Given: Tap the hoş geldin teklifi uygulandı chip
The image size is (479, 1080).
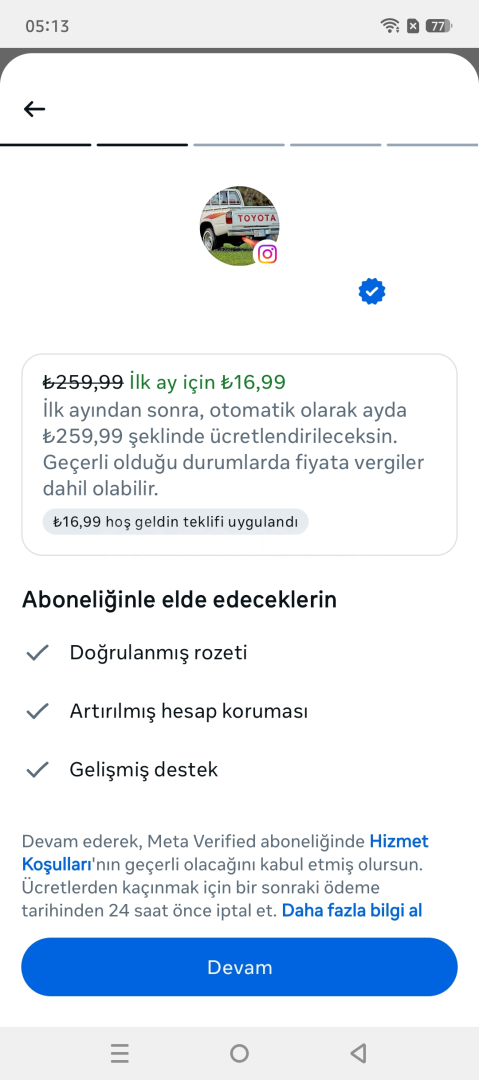Looking at the screenshot, I should click(x=176, y=521).
